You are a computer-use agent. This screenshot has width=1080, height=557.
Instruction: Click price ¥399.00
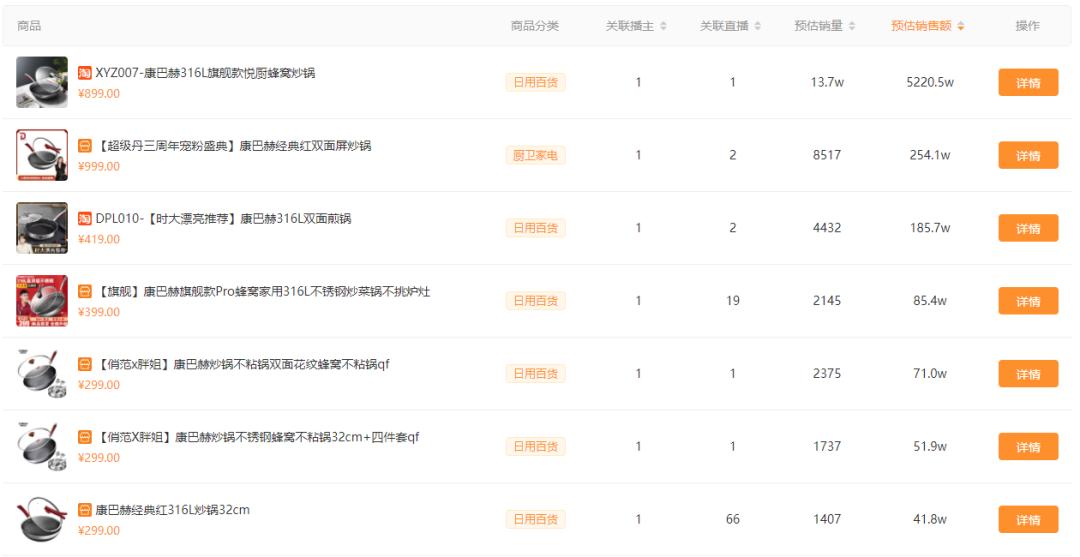click(x=98, y=313)
